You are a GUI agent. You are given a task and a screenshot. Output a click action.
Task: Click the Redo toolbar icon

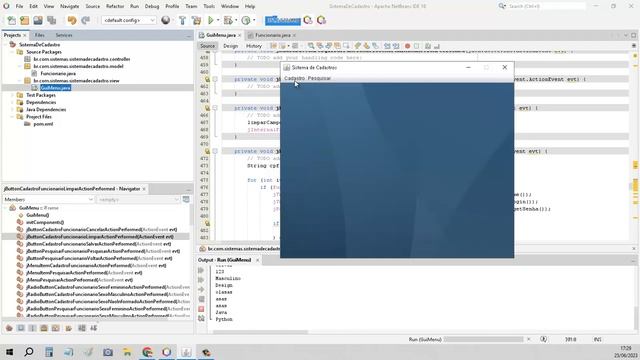point(85,20)
